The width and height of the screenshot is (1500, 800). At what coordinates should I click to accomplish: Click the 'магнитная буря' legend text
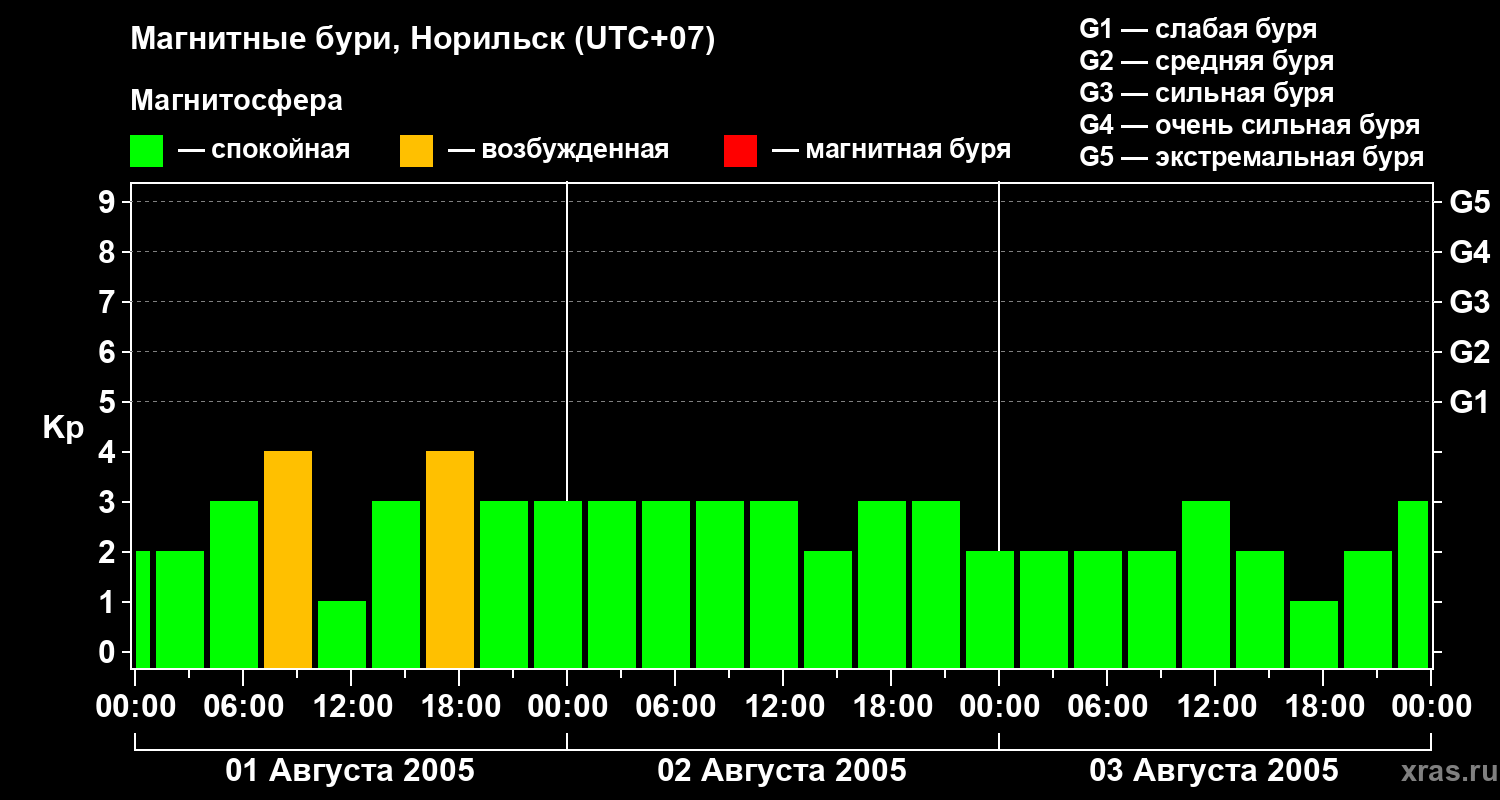pos(908,150)
